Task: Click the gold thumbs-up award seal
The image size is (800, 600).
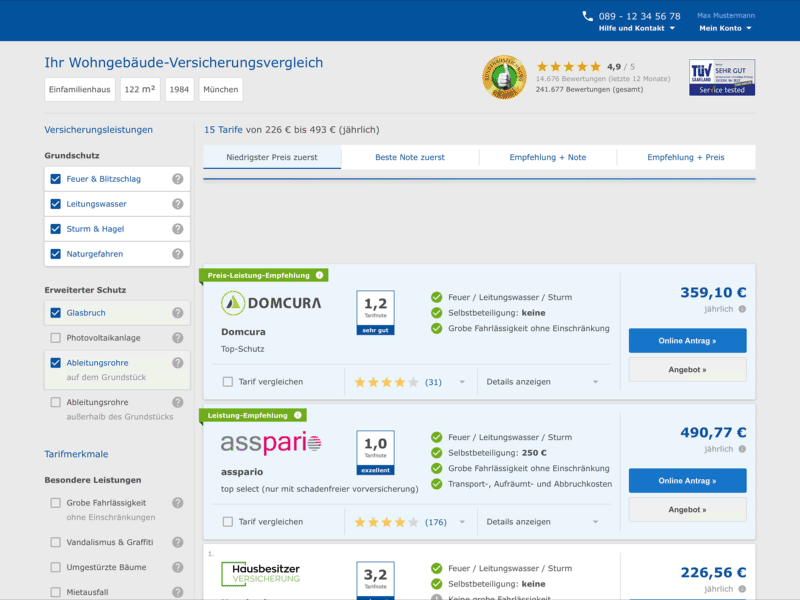Action: (504, 77)
